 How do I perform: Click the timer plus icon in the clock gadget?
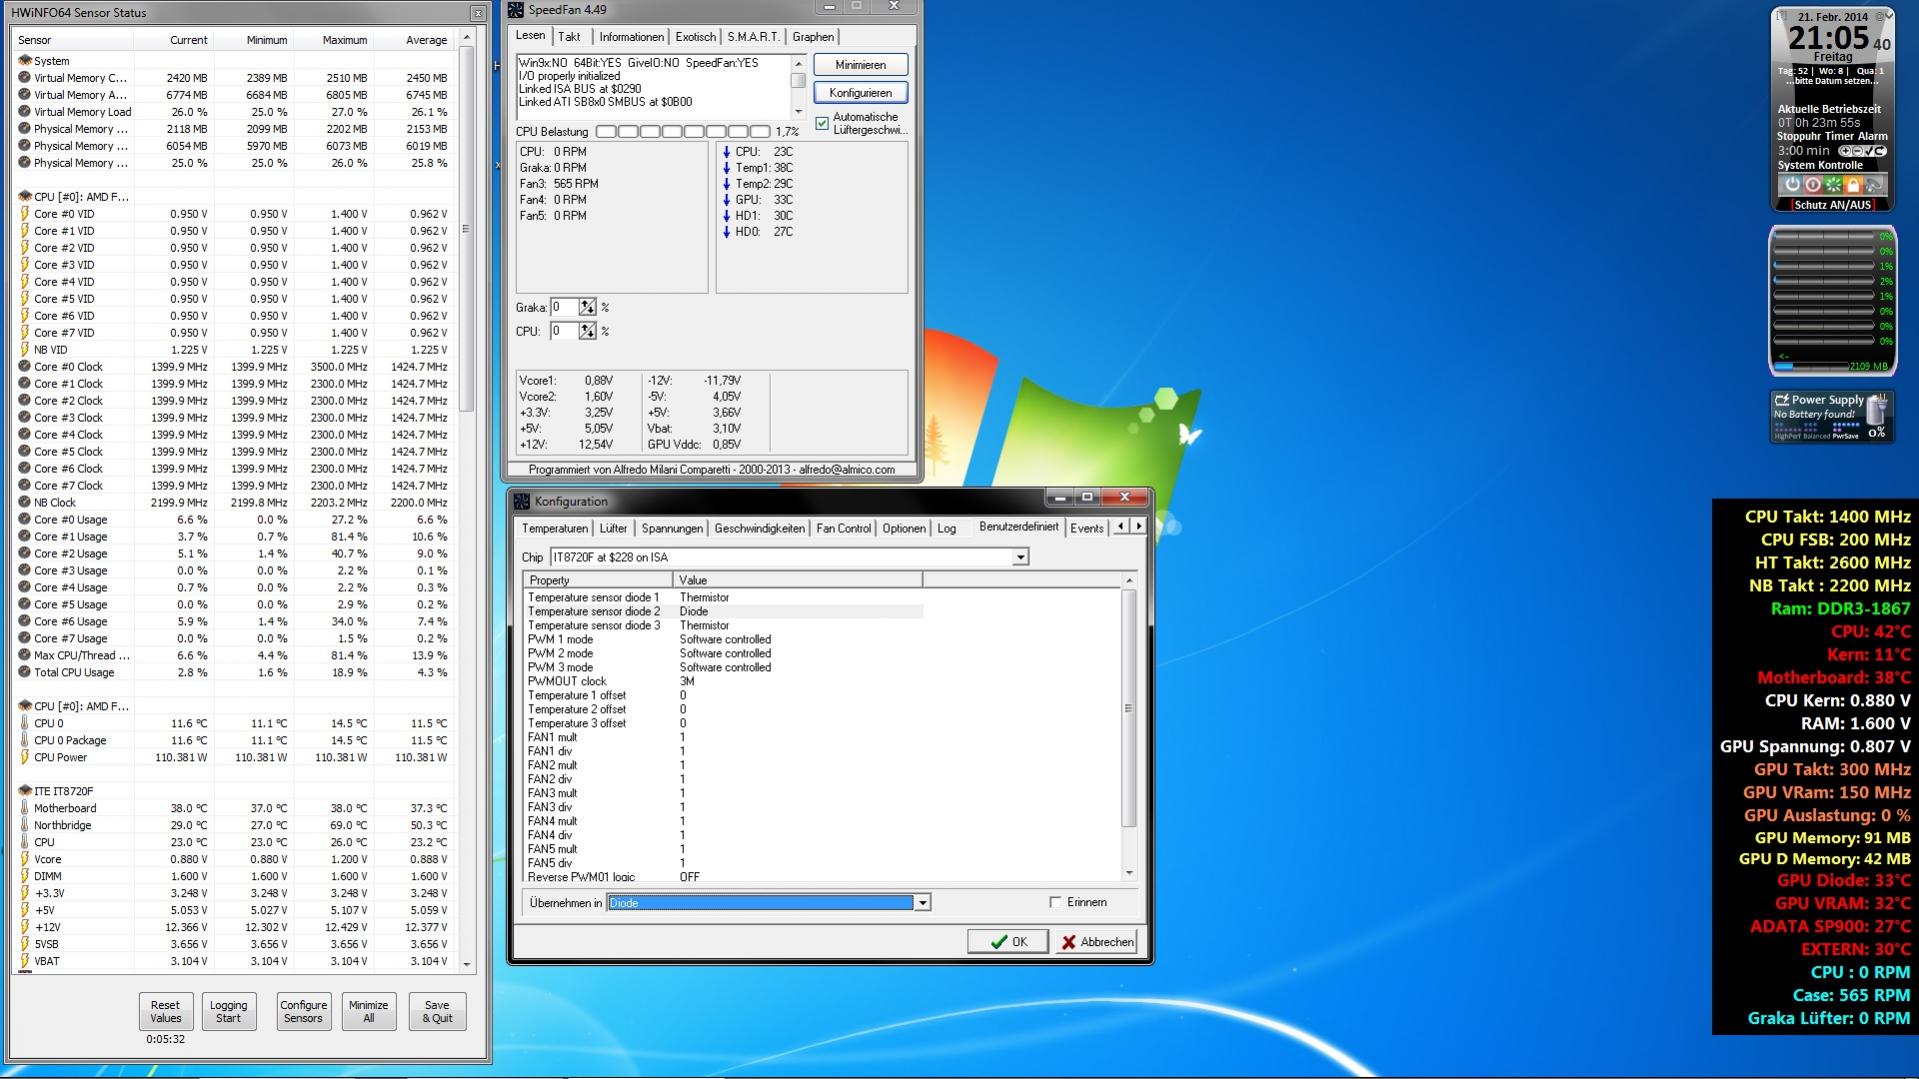click(1846, 151)
